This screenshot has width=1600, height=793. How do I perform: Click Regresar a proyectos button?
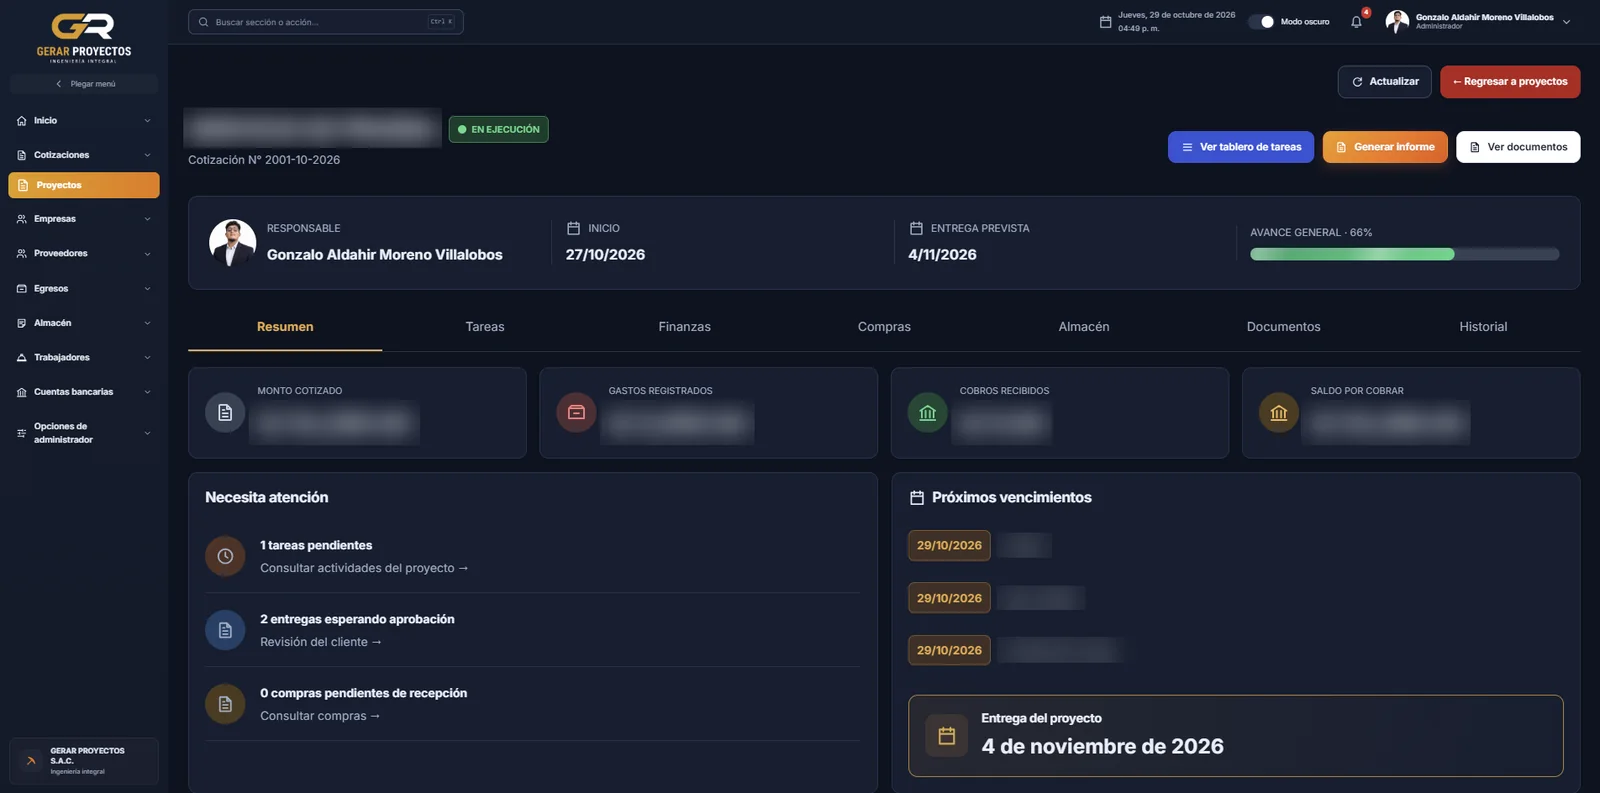[1510, 82]
